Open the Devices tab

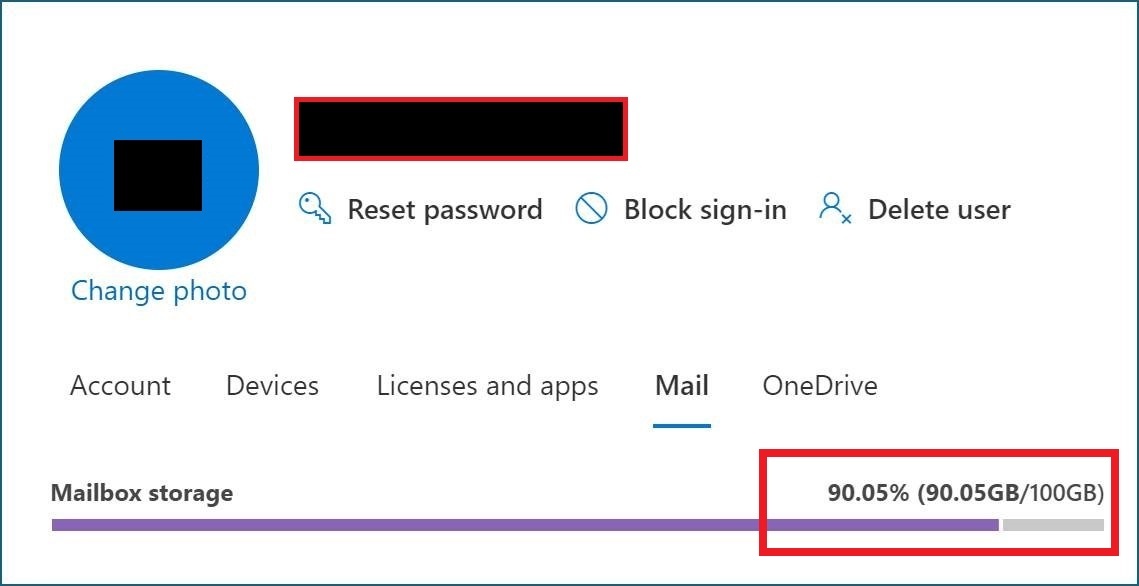[x=273, y=385]
